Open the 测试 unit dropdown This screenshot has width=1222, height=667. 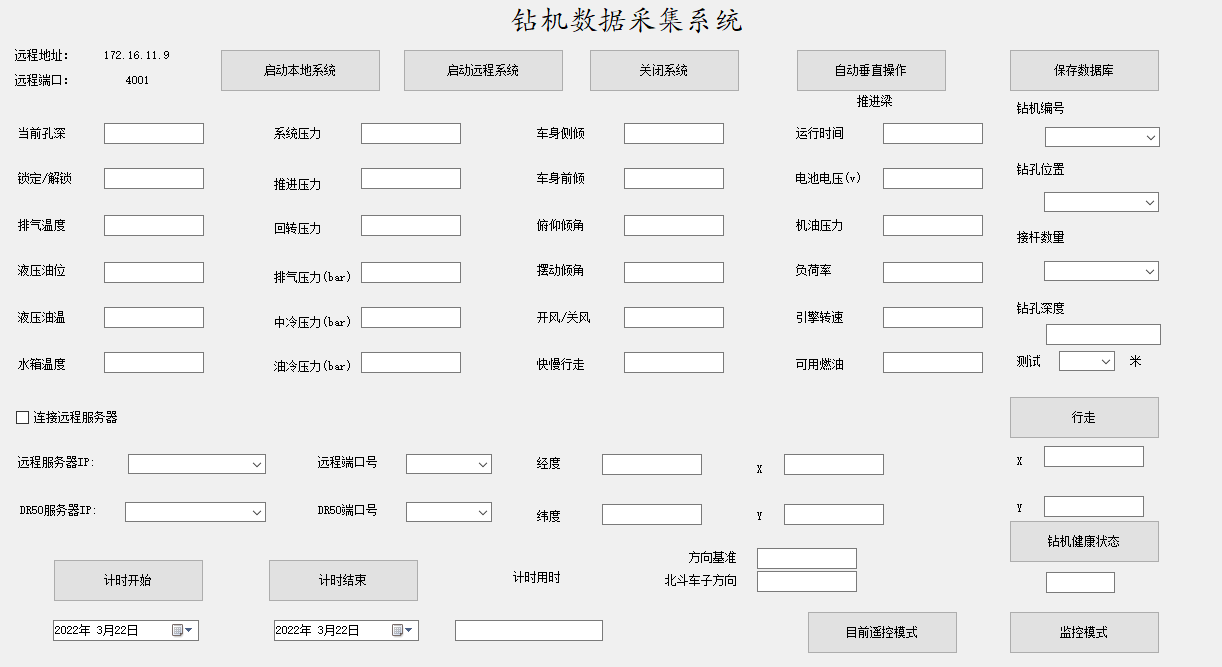(1105, 361)
